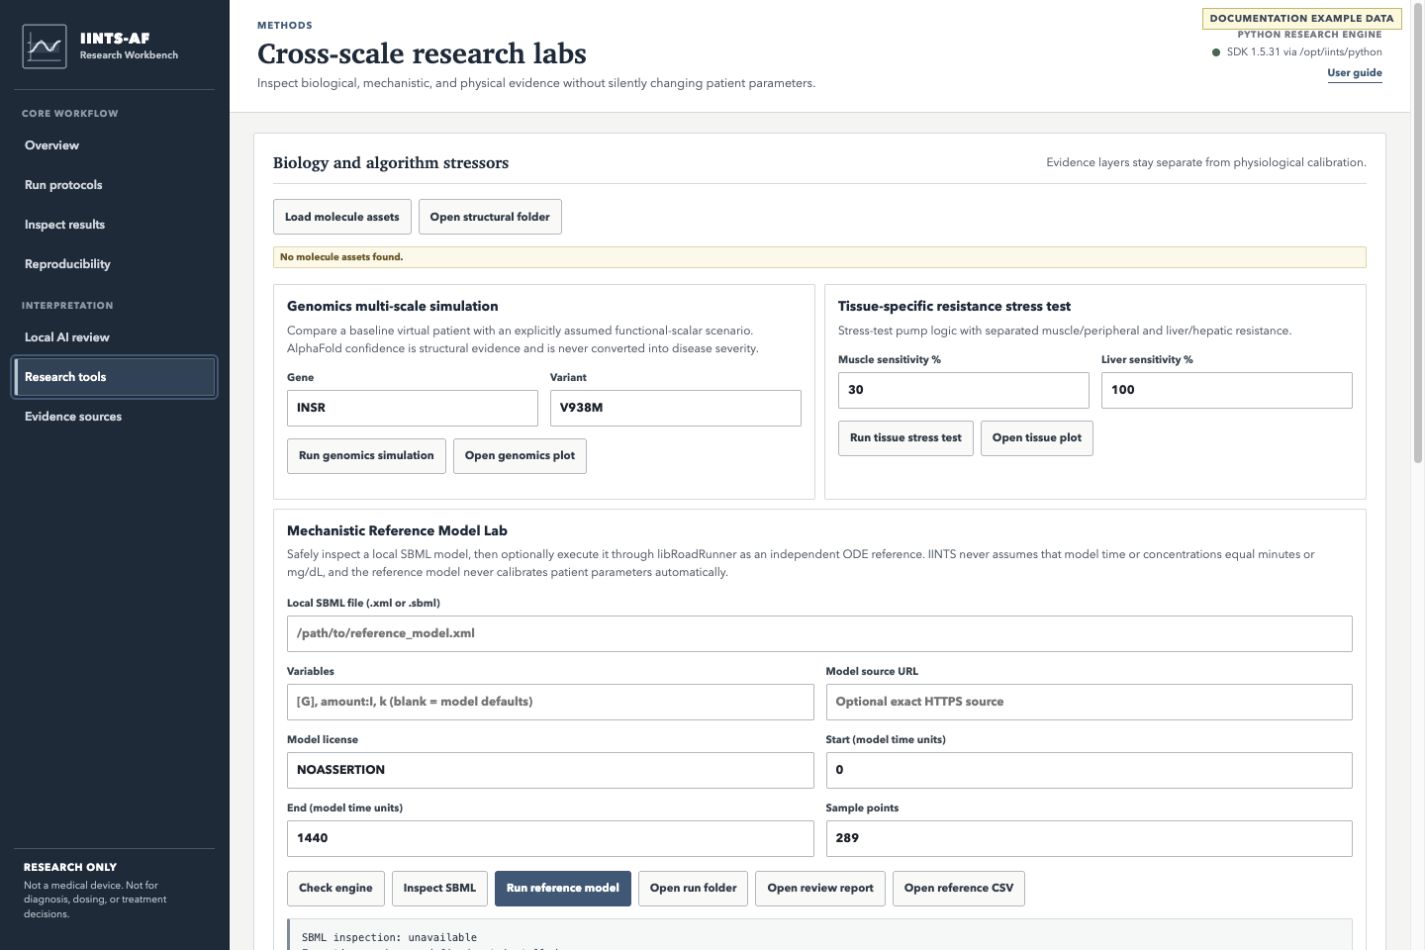This screenshot has width=1425, height=950.
Task: Run tissue stress test
Action: [x=905, y=438]
